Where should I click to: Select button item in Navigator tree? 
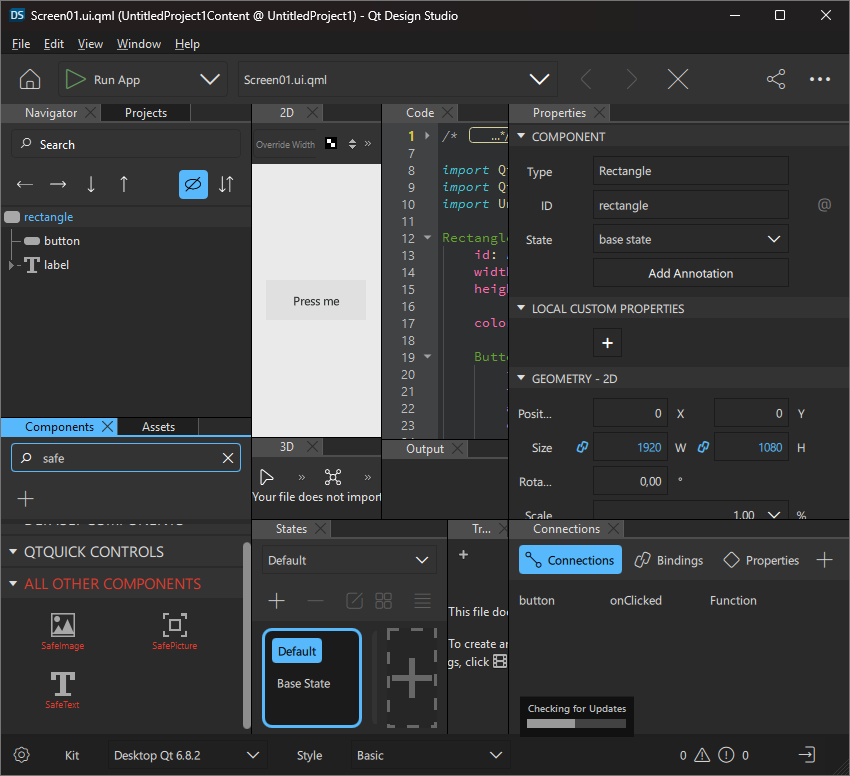pos(62,241)
